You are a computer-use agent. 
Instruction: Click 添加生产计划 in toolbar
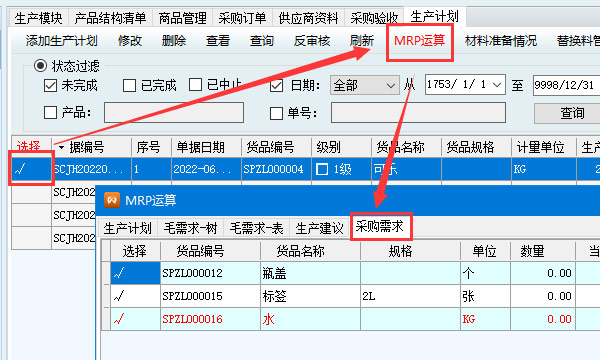coord(61,41)
